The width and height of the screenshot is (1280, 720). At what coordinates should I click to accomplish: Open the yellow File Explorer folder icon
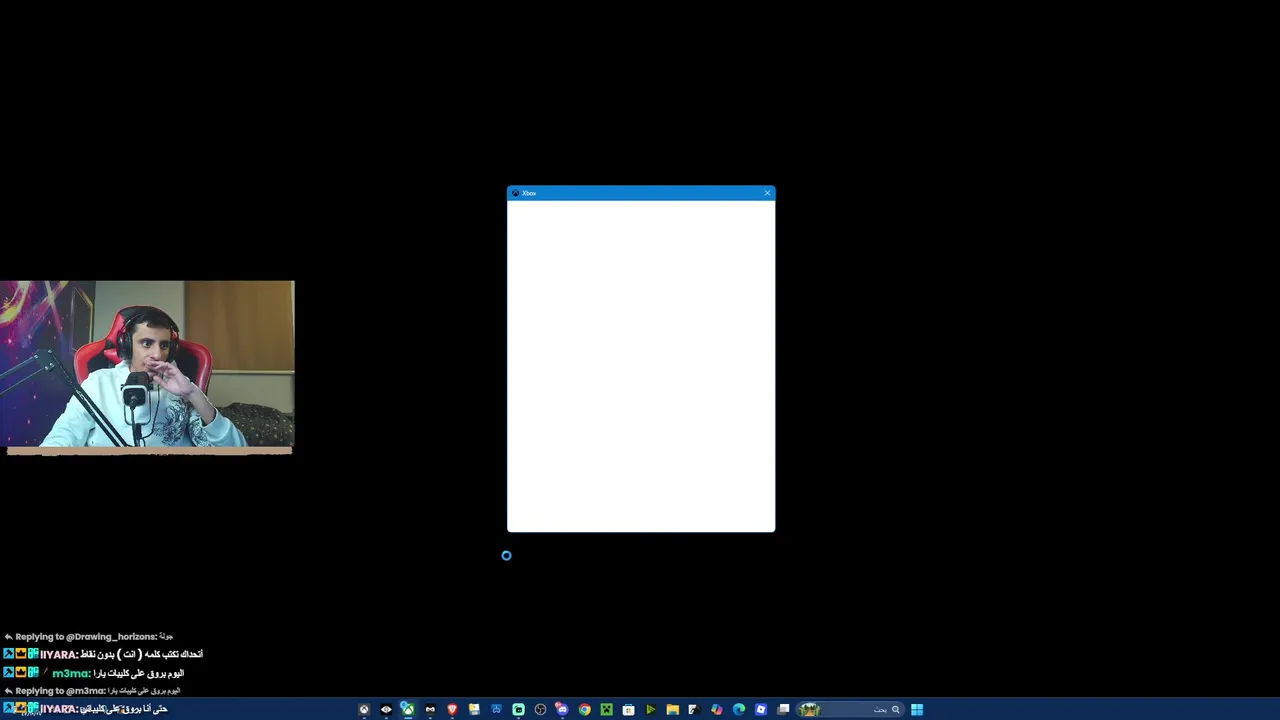[672, 710]
